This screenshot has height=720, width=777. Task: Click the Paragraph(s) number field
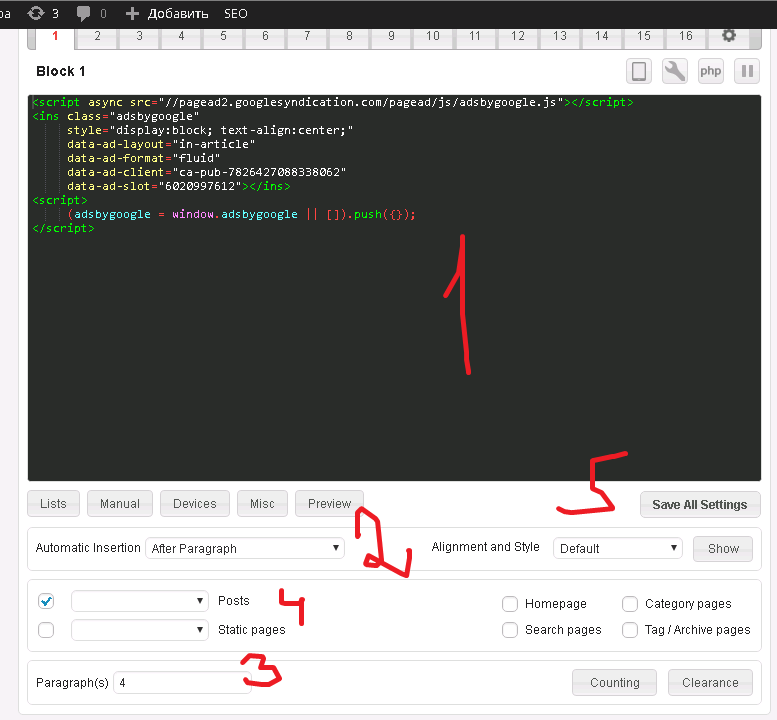[x=182, y=683]
